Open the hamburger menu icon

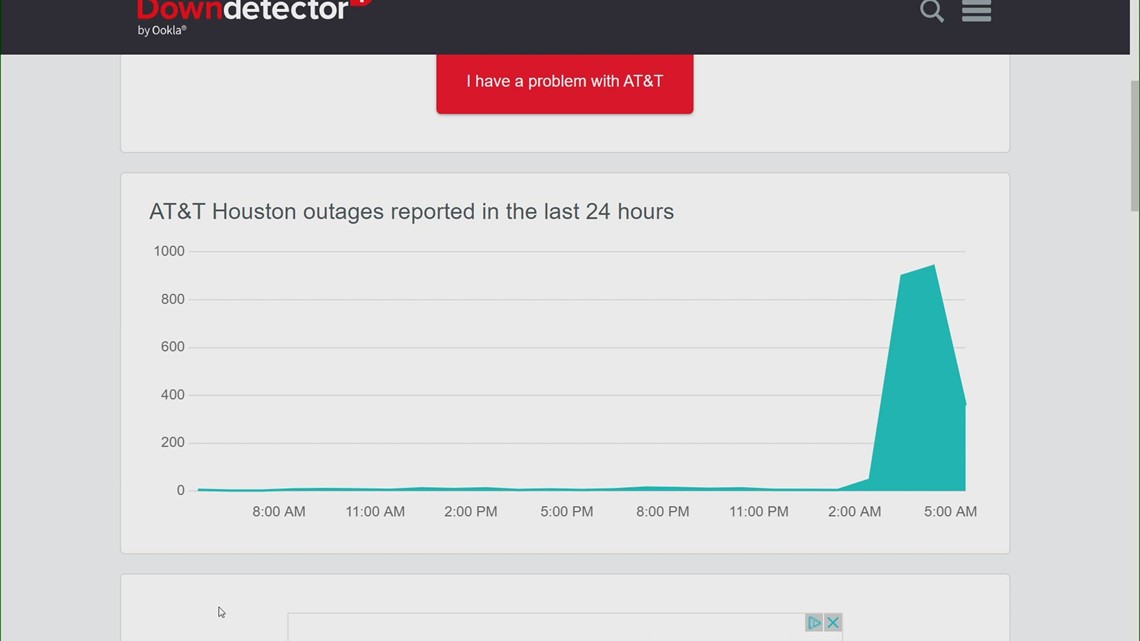click(x=976, y=11)
